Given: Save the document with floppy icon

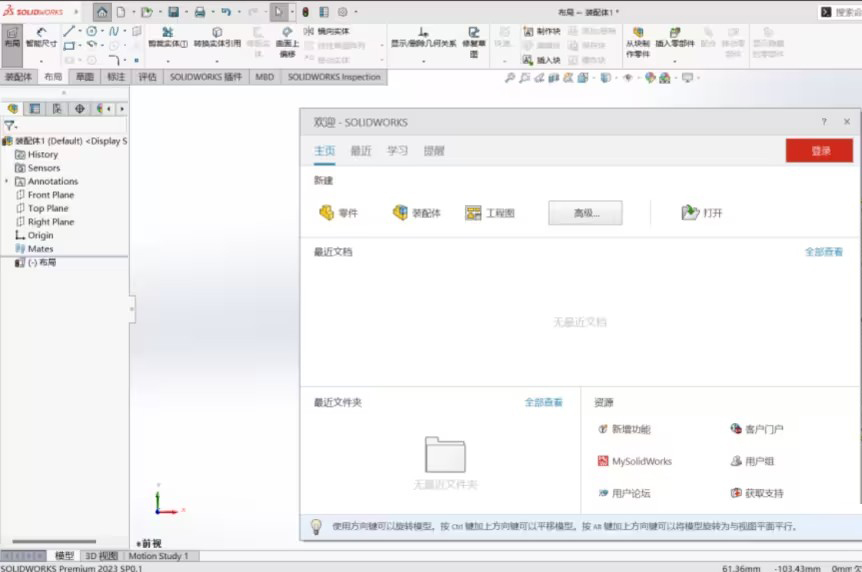Looking at the screenshot, I should [173, 12].
